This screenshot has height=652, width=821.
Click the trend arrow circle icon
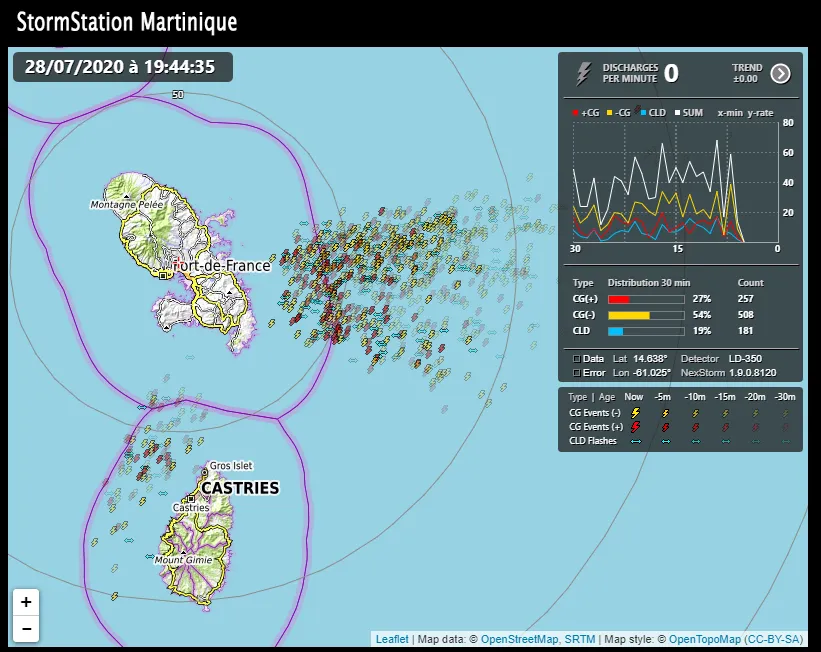click(780, 74)
